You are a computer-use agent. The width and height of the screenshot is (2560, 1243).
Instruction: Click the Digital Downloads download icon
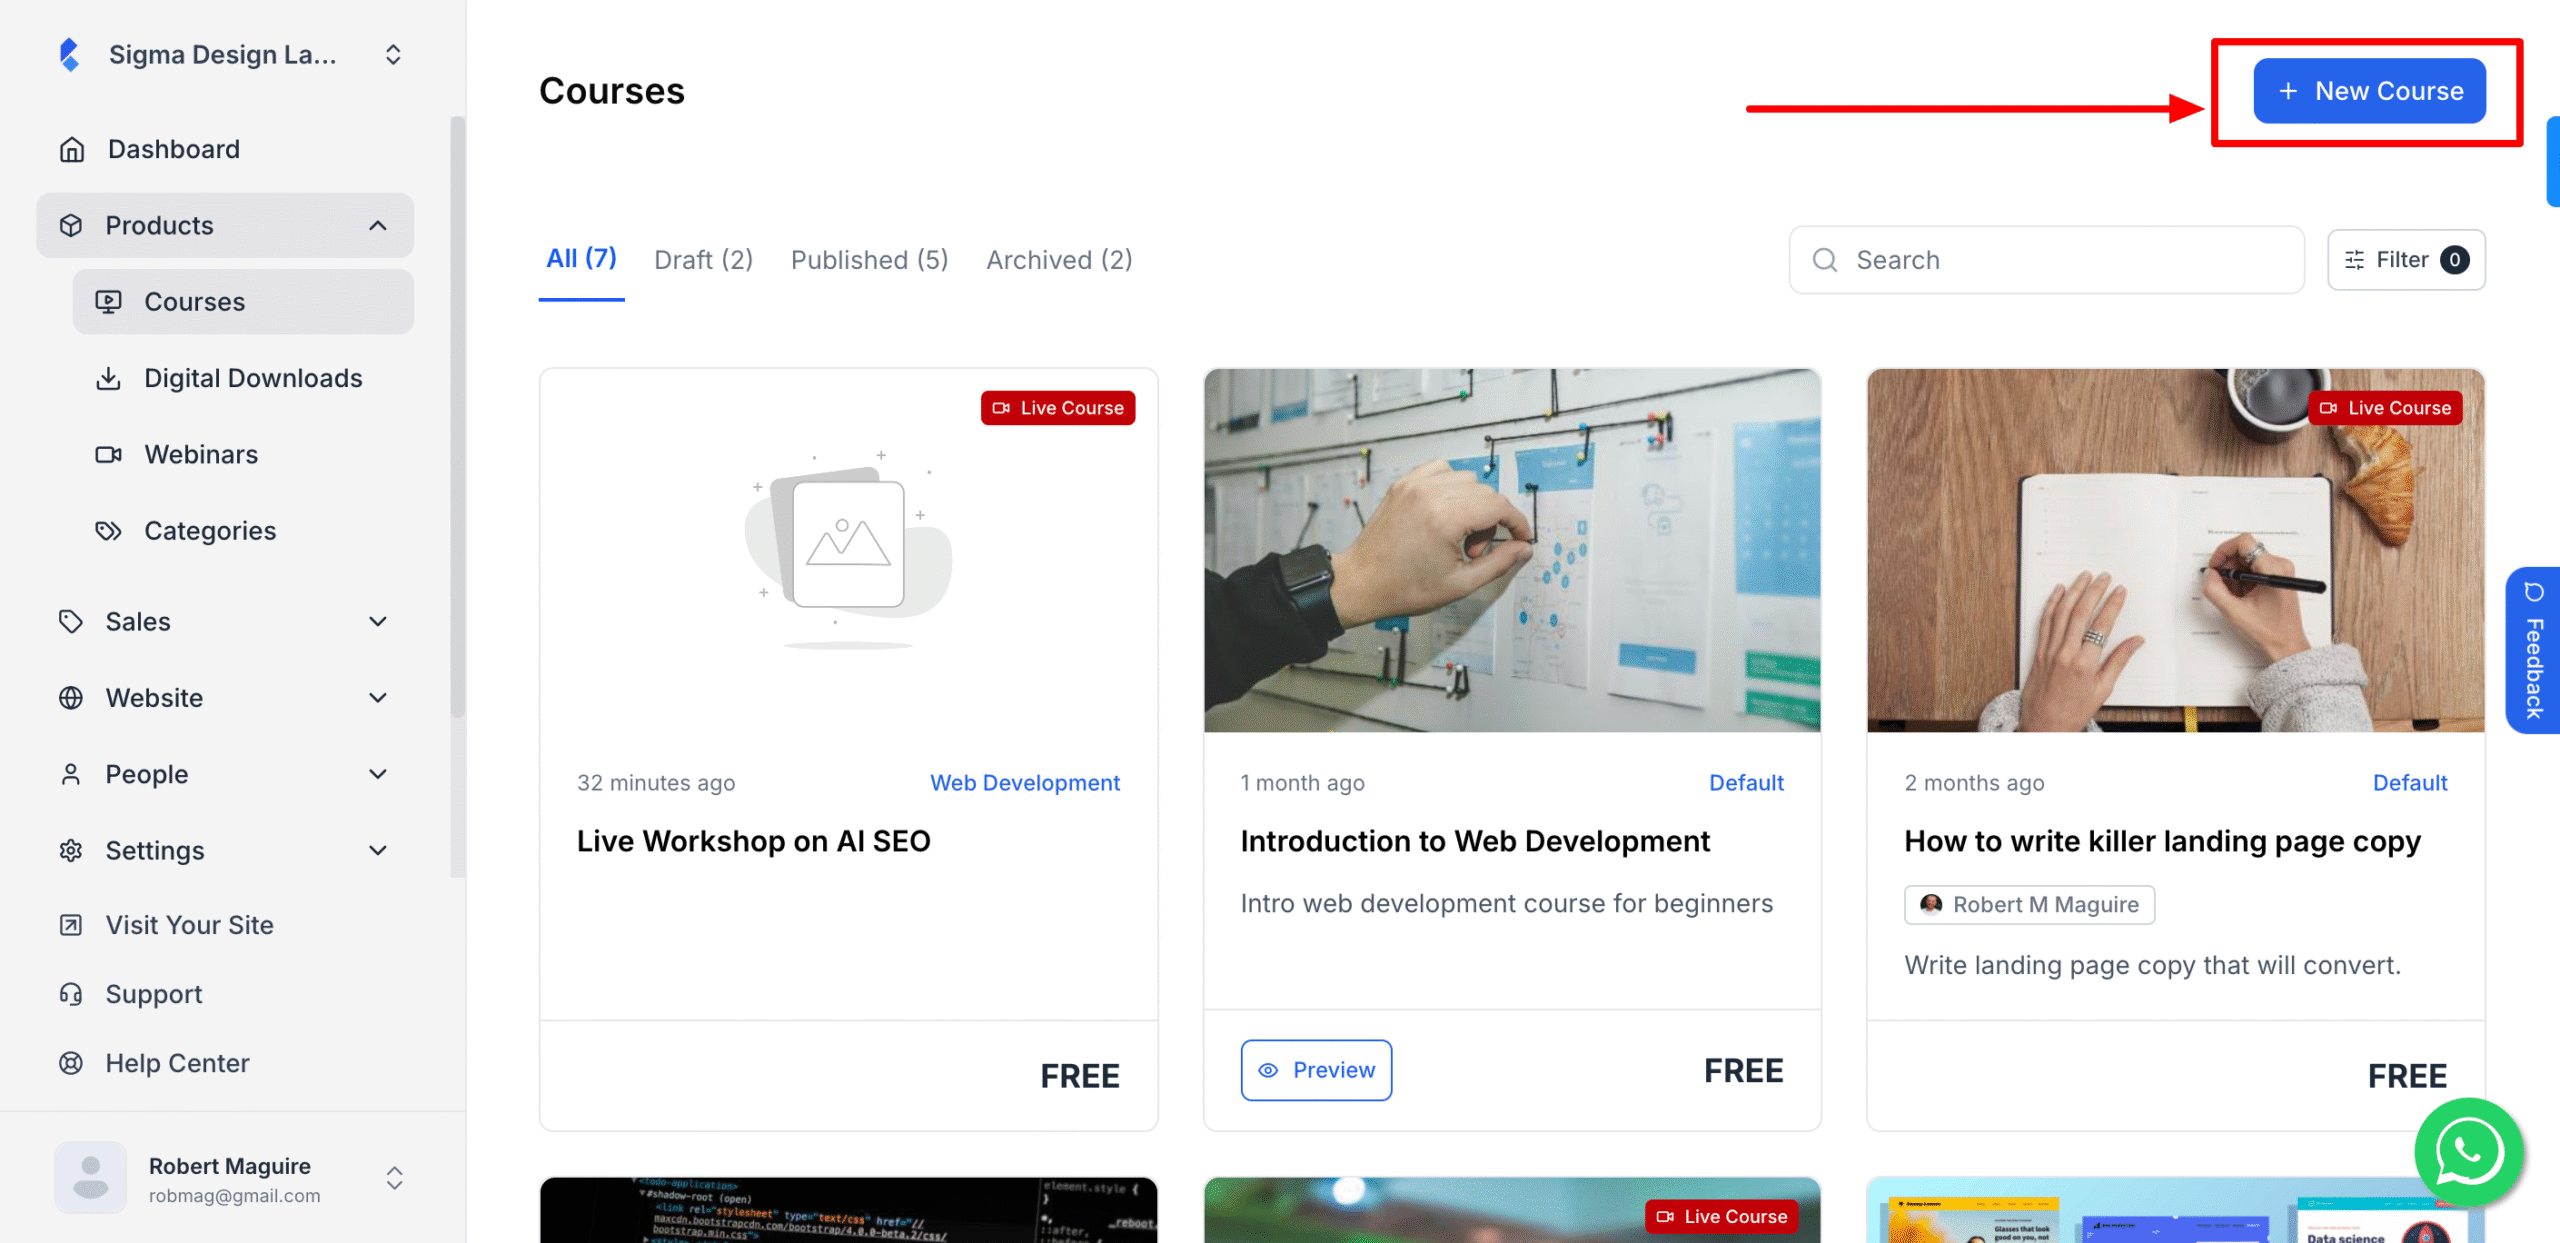(x=108, y=378)
